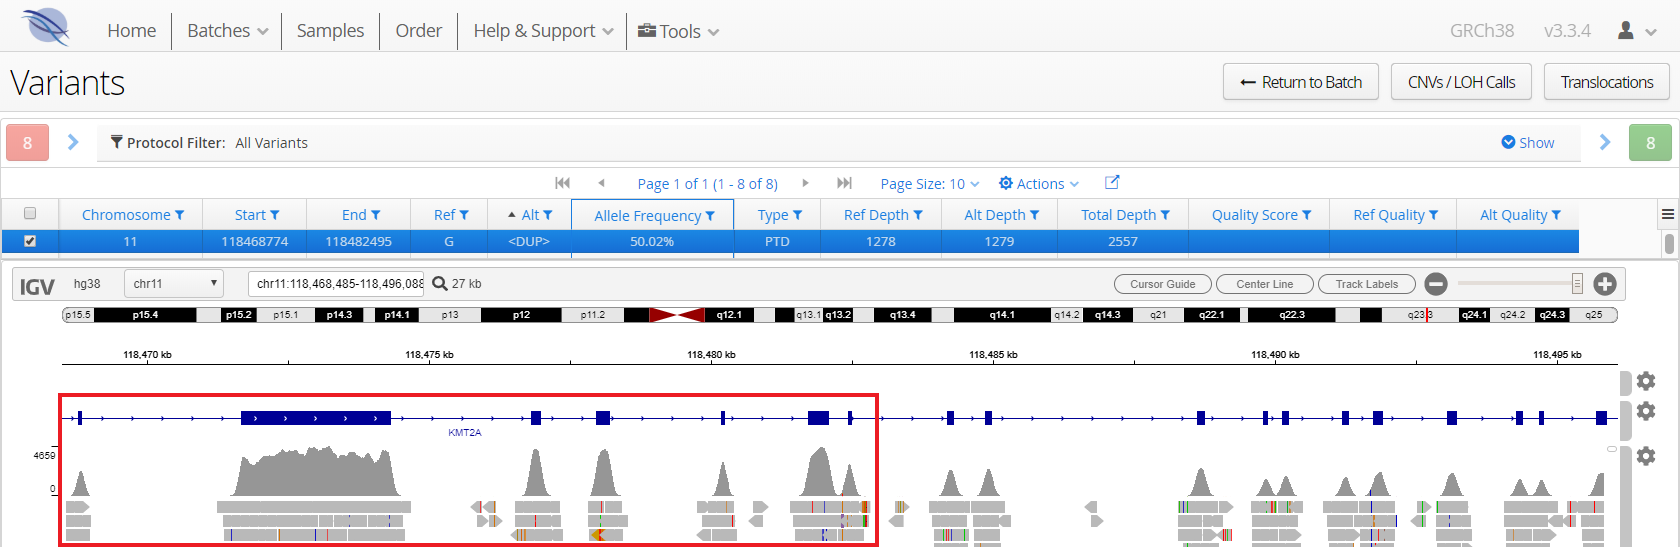Filter the Chromosome column

[180, 215]
